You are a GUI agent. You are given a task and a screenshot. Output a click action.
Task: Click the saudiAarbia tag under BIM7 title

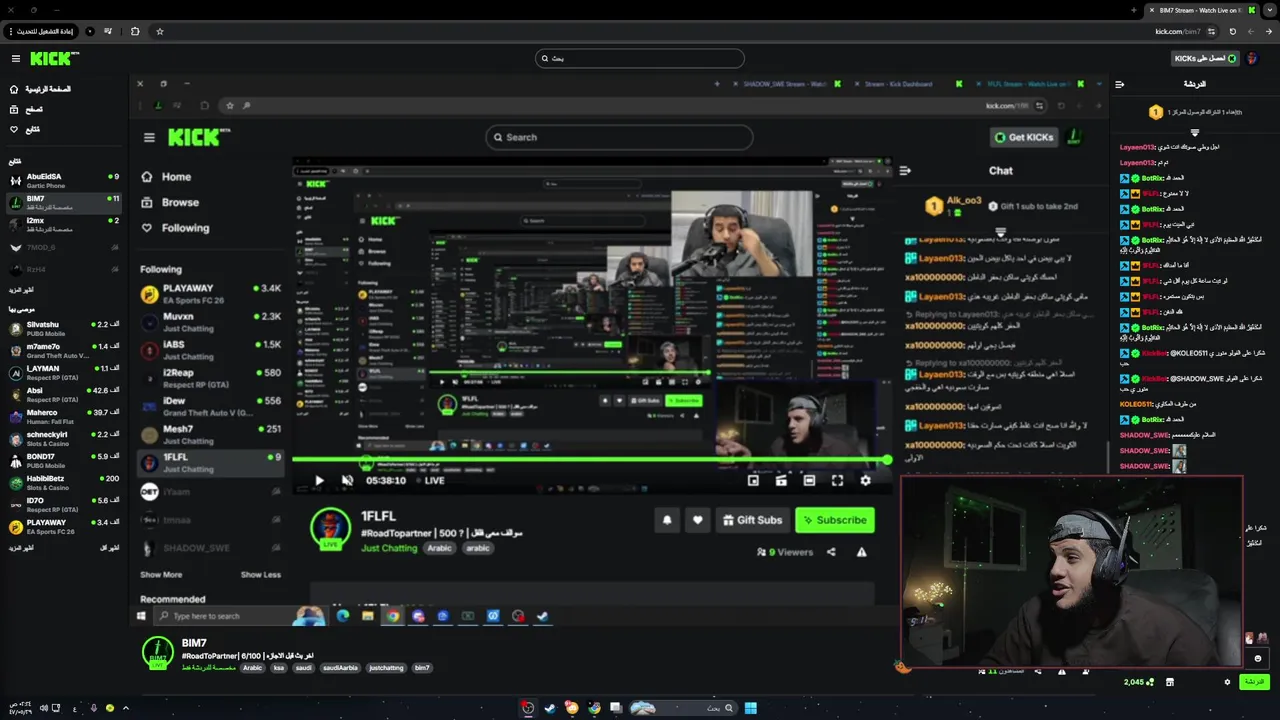point(340,668)
